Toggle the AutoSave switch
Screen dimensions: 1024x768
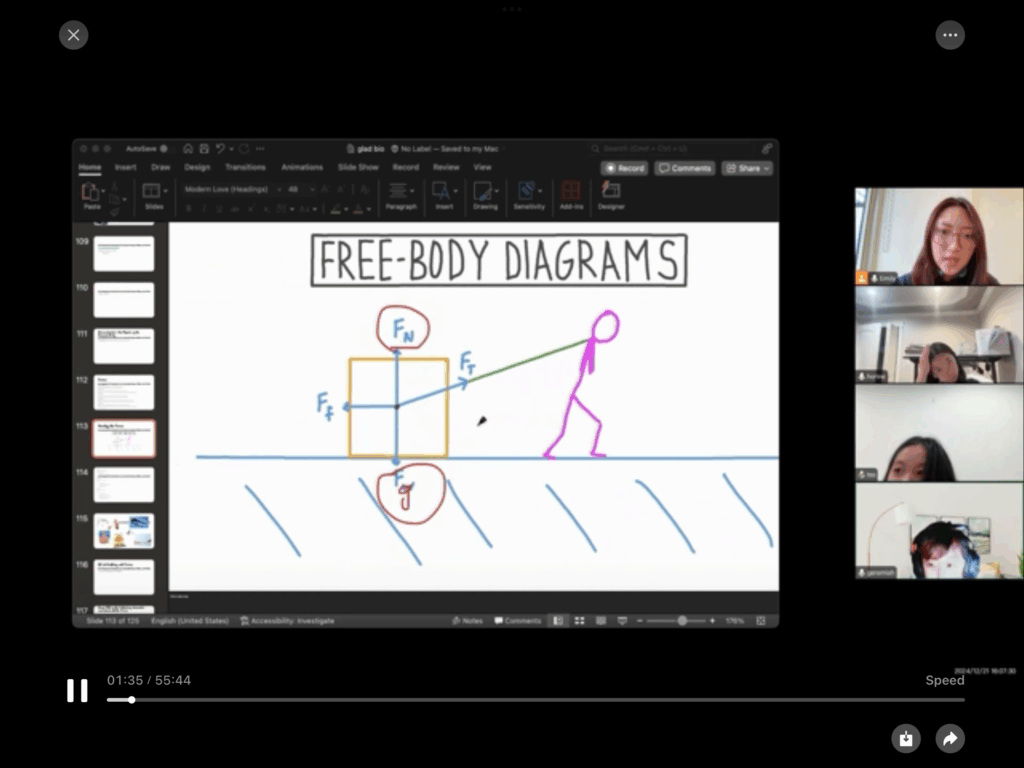click(163, 148)
